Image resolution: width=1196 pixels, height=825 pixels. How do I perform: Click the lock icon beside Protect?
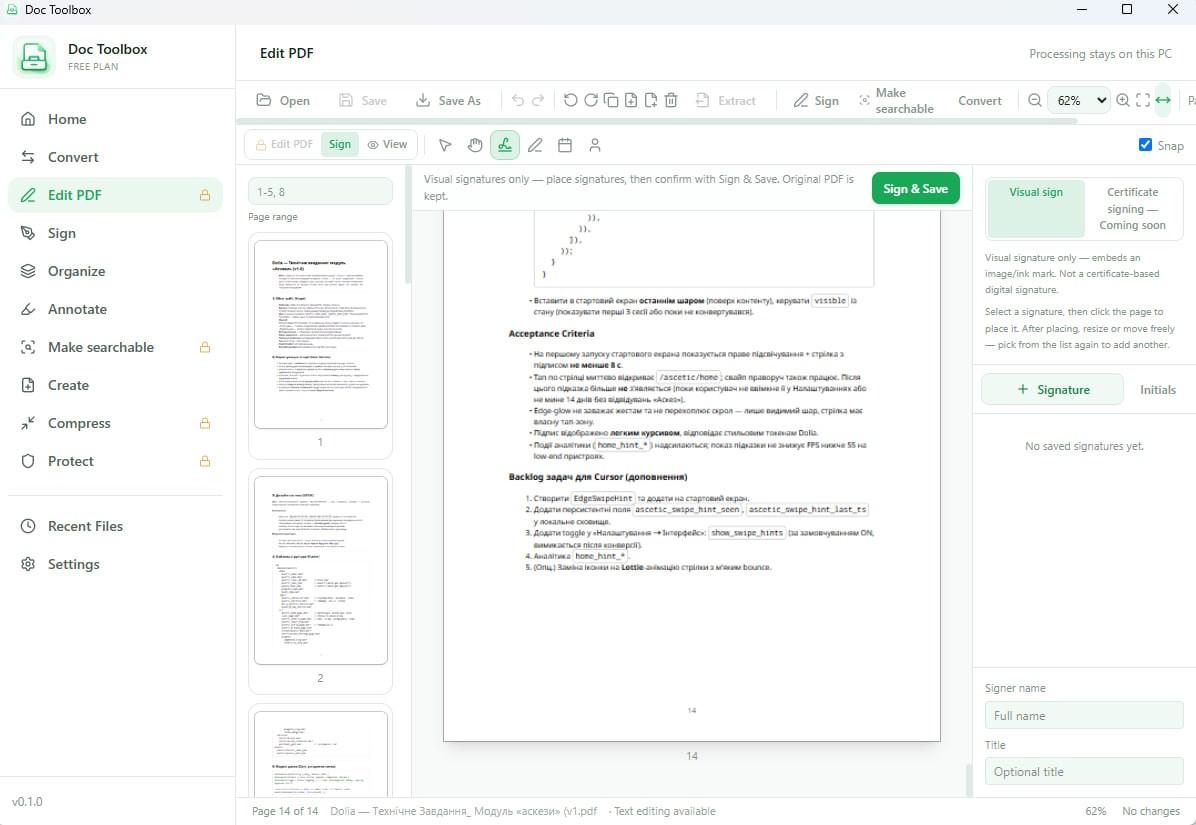[204, 461]
